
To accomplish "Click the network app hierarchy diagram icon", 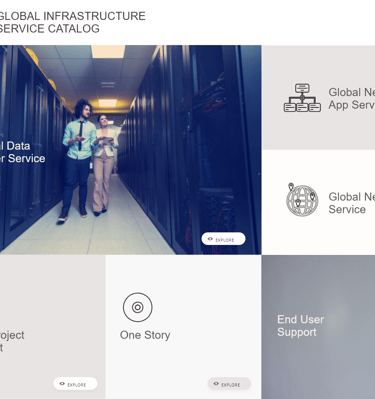I will (302, 98).
